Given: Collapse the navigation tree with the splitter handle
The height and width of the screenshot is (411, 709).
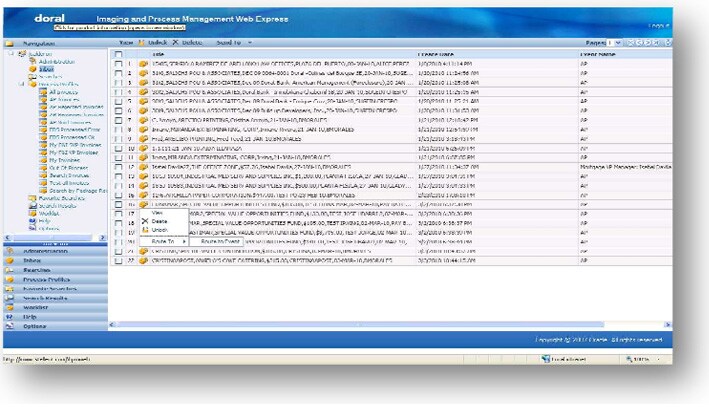Looking at the screenshot, I should pos(55,244).
